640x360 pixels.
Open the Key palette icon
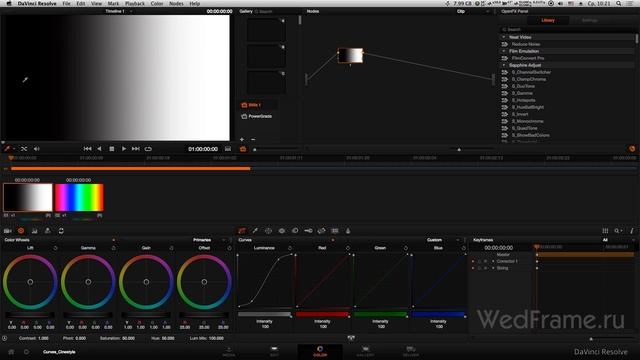308,231
